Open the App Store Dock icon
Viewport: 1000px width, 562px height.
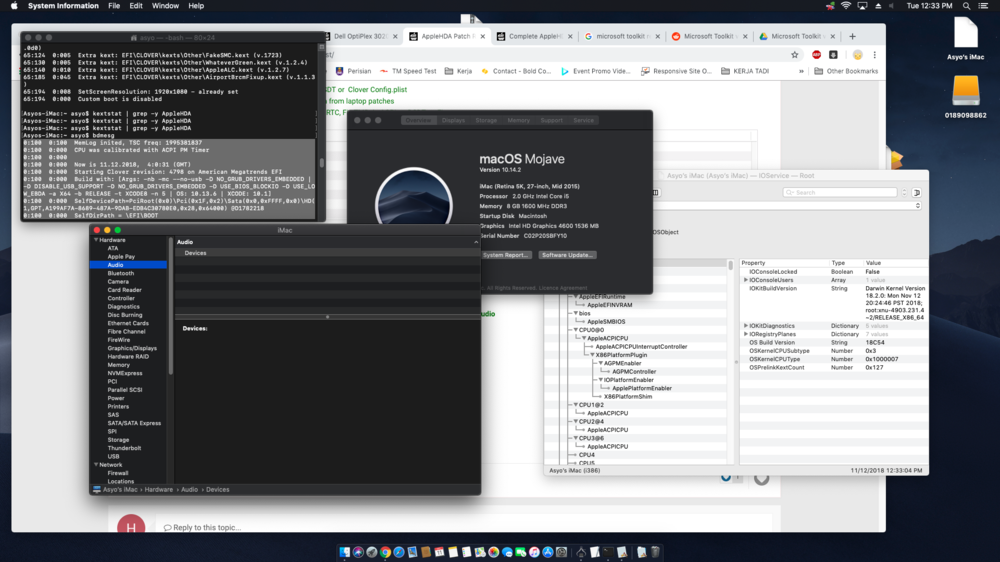[x=548, y=552]
